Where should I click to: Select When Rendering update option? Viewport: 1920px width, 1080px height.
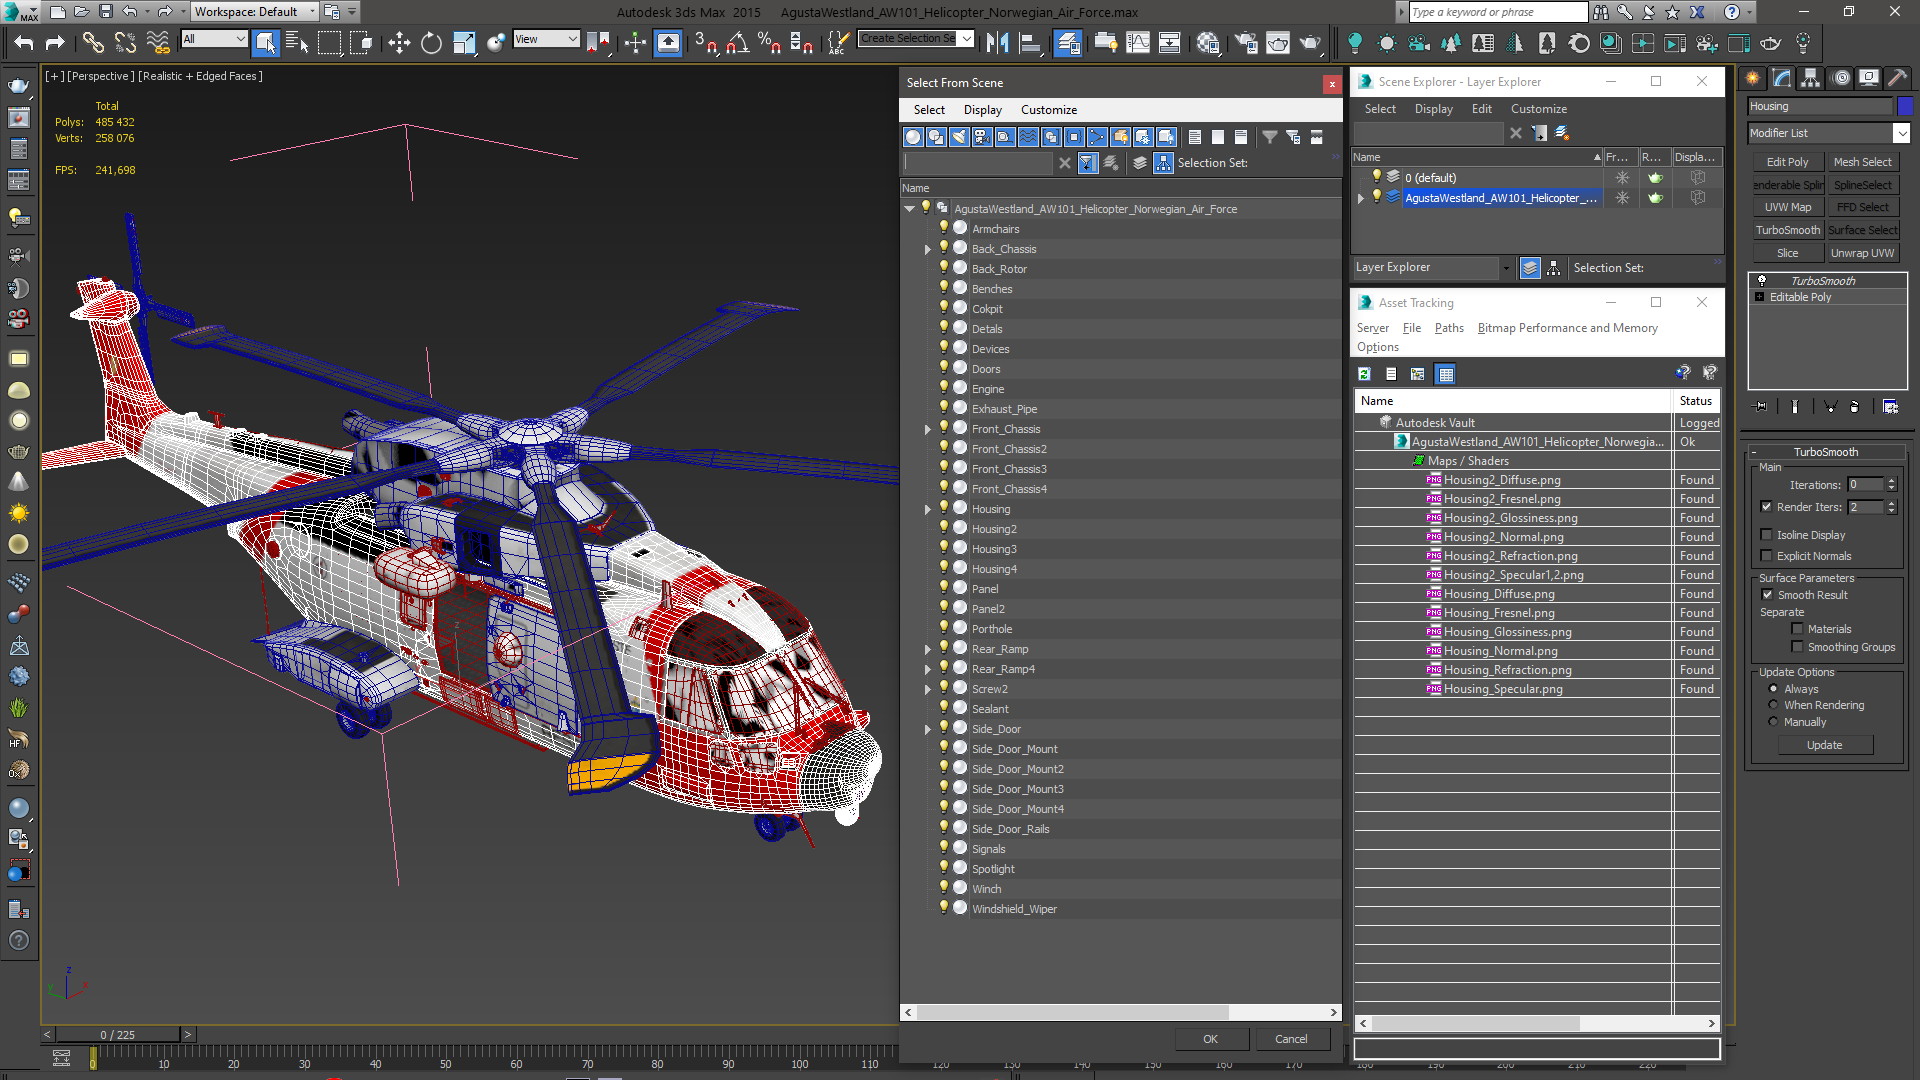point(1773,705)
